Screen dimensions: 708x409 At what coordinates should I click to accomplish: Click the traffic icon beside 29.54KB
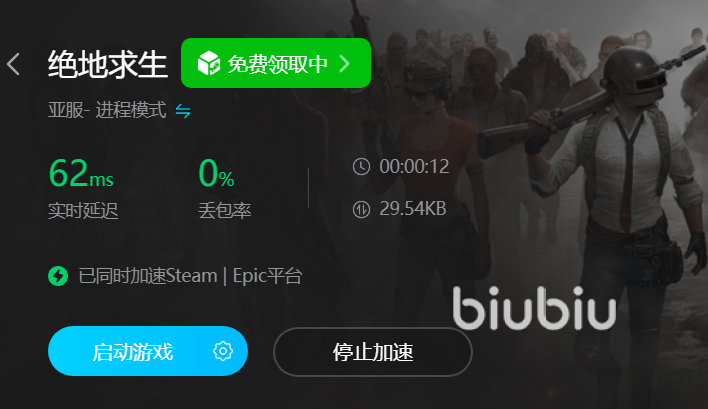coord(361,209)
